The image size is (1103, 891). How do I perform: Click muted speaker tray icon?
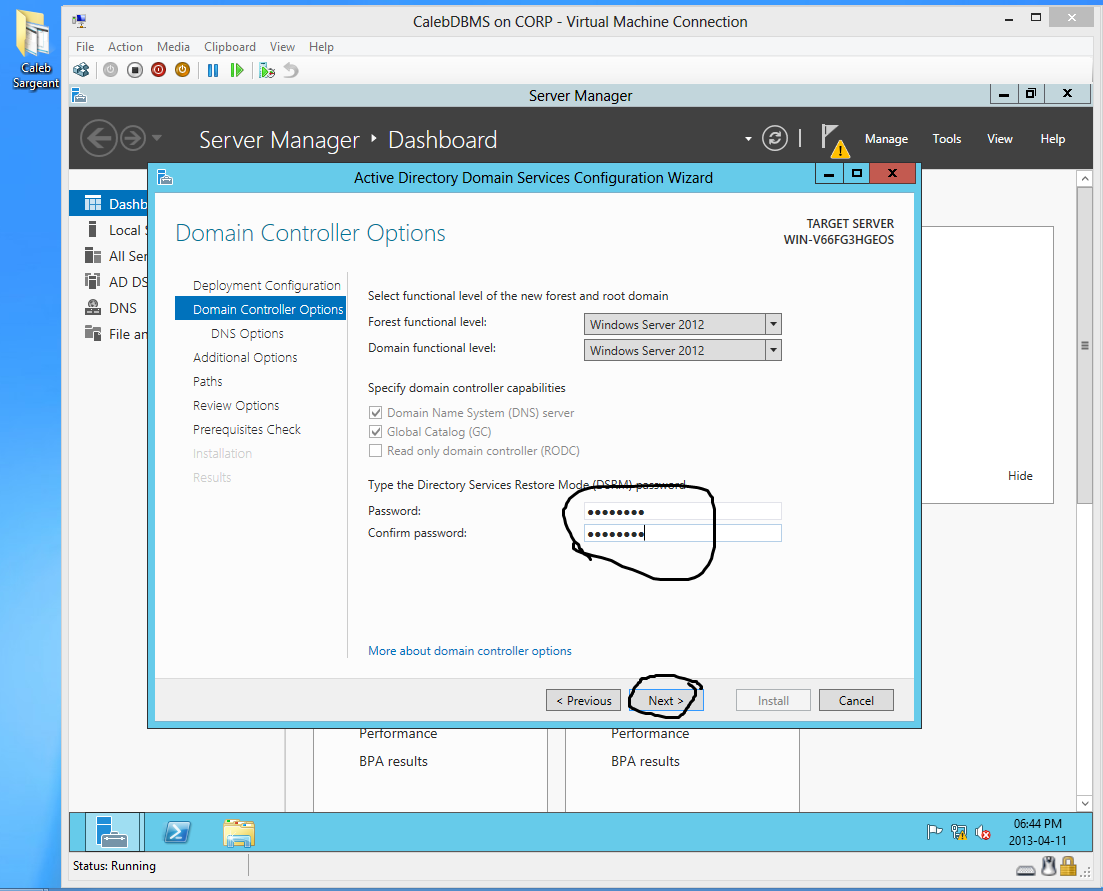[x=983, y=833]
